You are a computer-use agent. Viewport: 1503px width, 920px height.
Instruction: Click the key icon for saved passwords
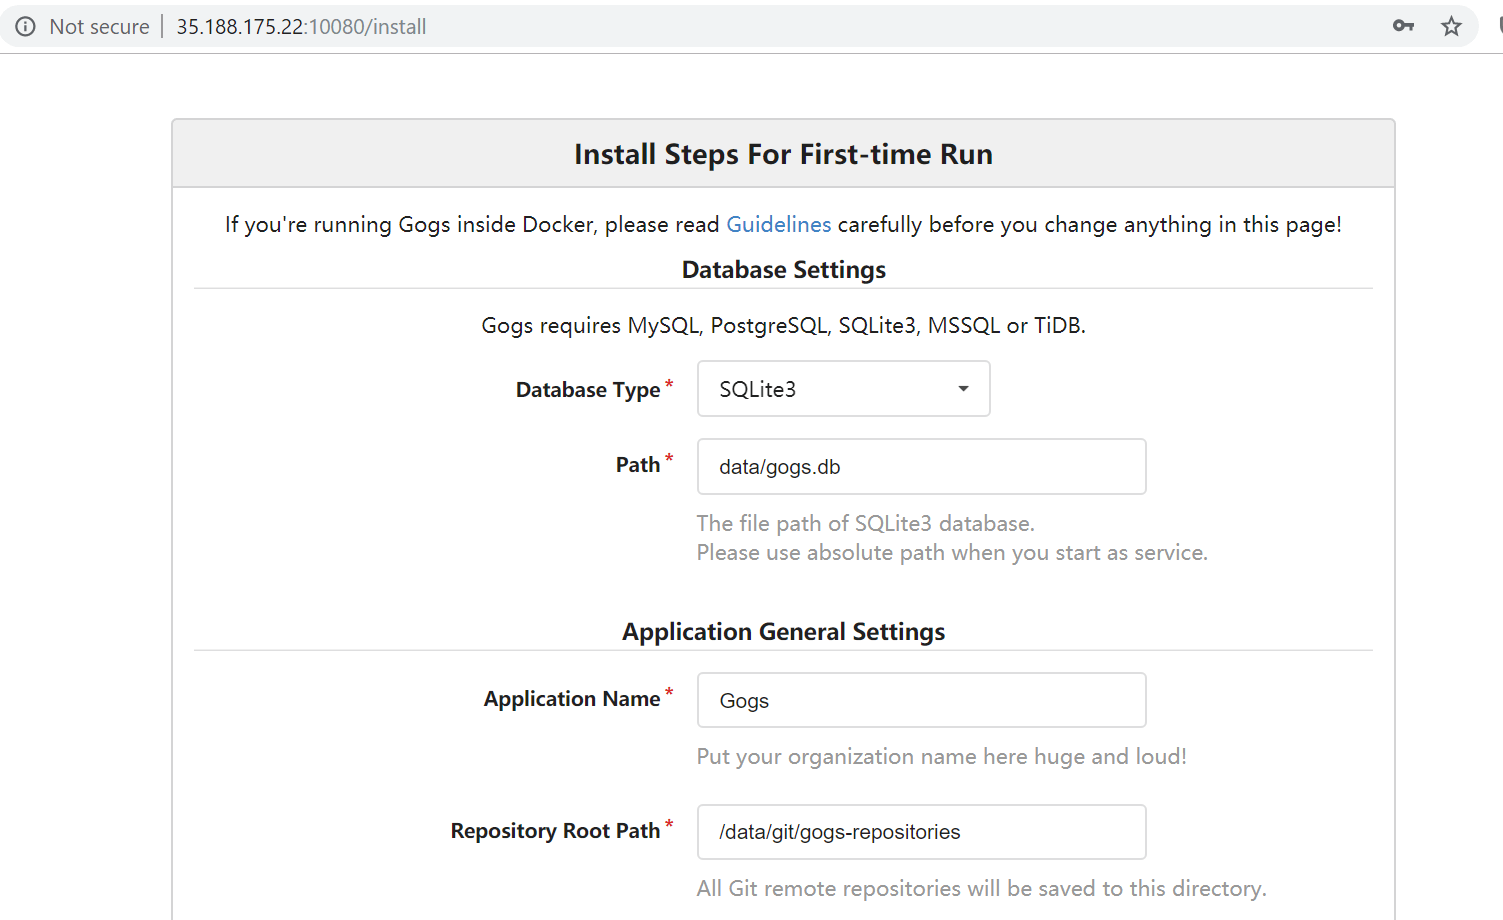click(1403, 26)
